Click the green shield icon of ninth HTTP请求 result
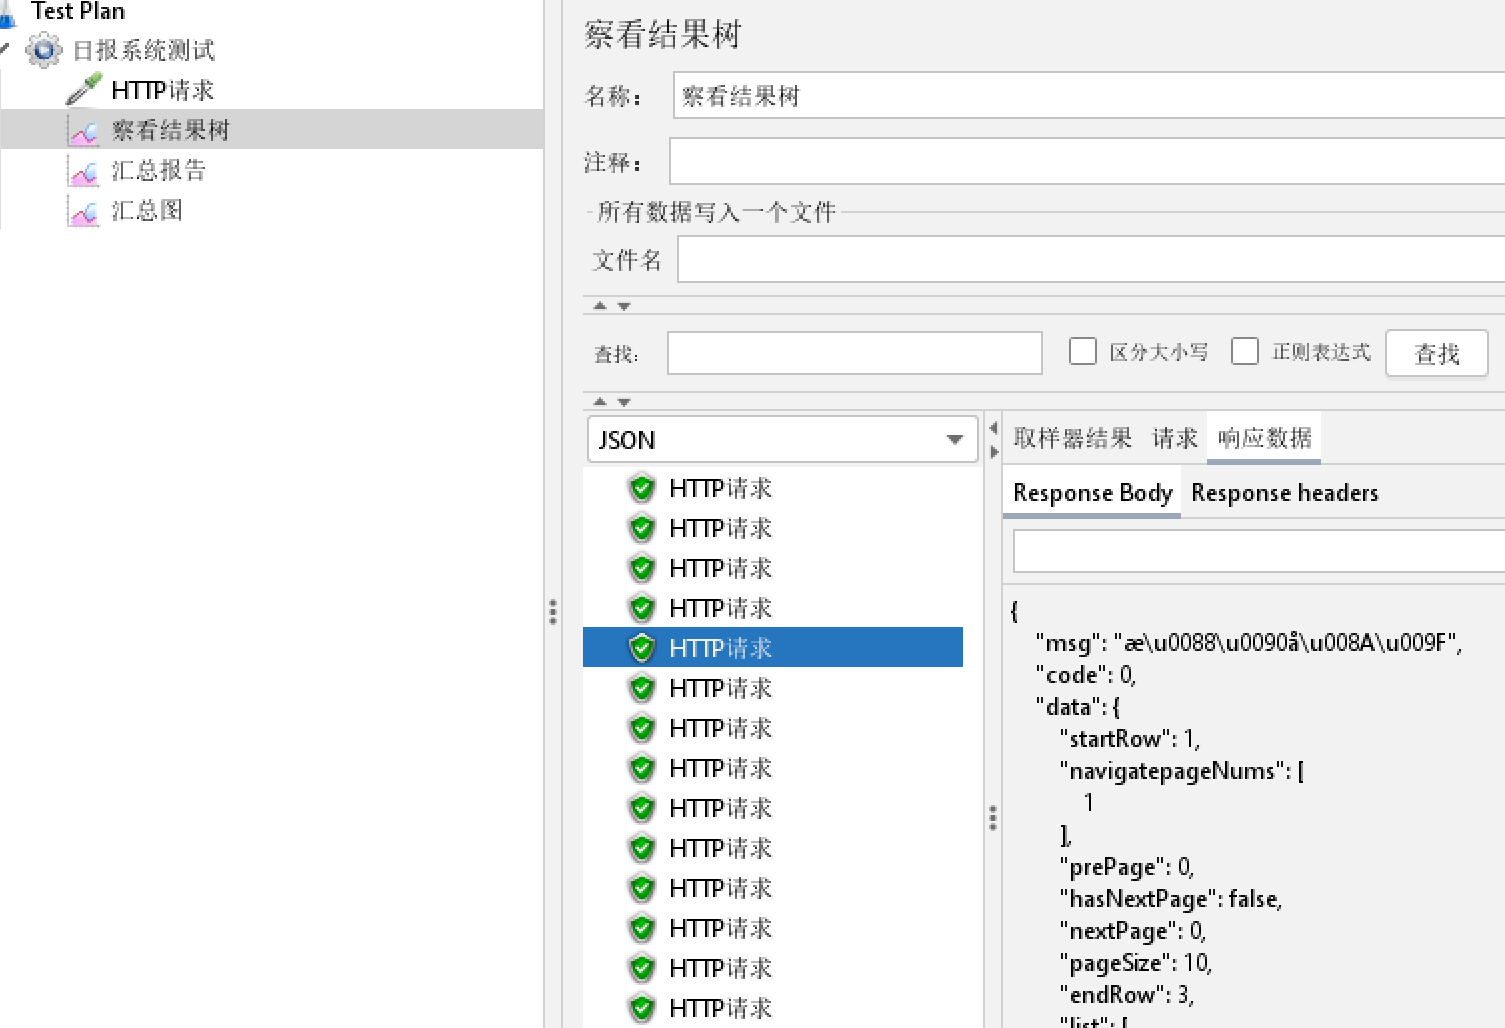This screenshot has width=1505, height=1028. click(x=642, y=808)
